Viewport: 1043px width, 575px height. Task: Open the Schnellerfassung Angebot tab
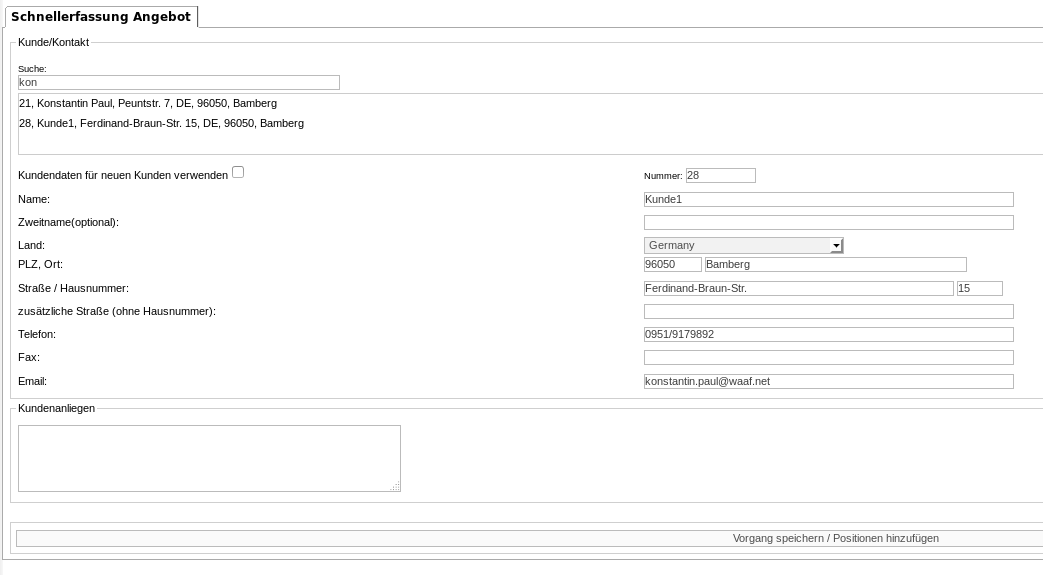tap(101, 17)
